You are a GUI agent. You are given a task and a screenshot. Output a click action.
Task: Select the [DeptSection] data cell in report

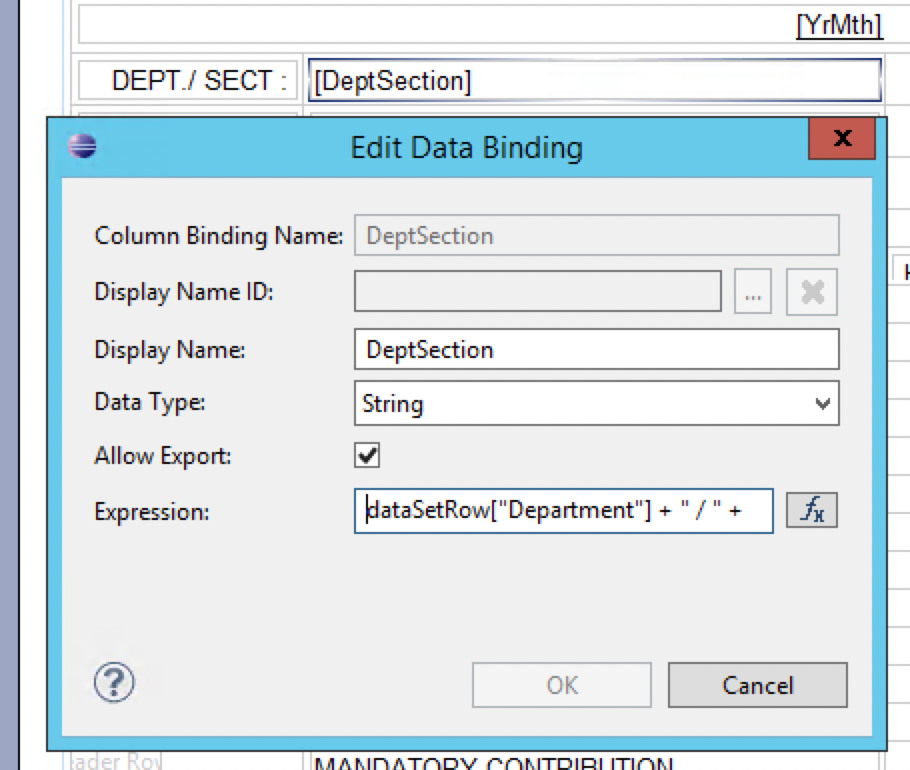click(x=594, y=80)
